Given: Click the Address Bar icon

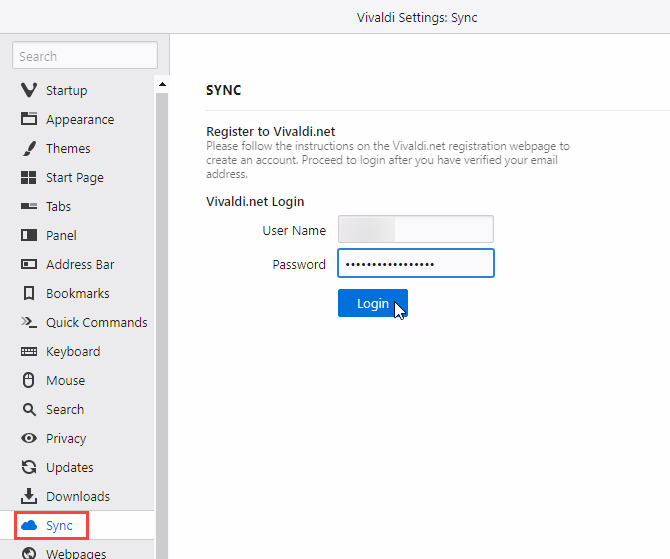Looking at the screenshot, I should point(29,264).
